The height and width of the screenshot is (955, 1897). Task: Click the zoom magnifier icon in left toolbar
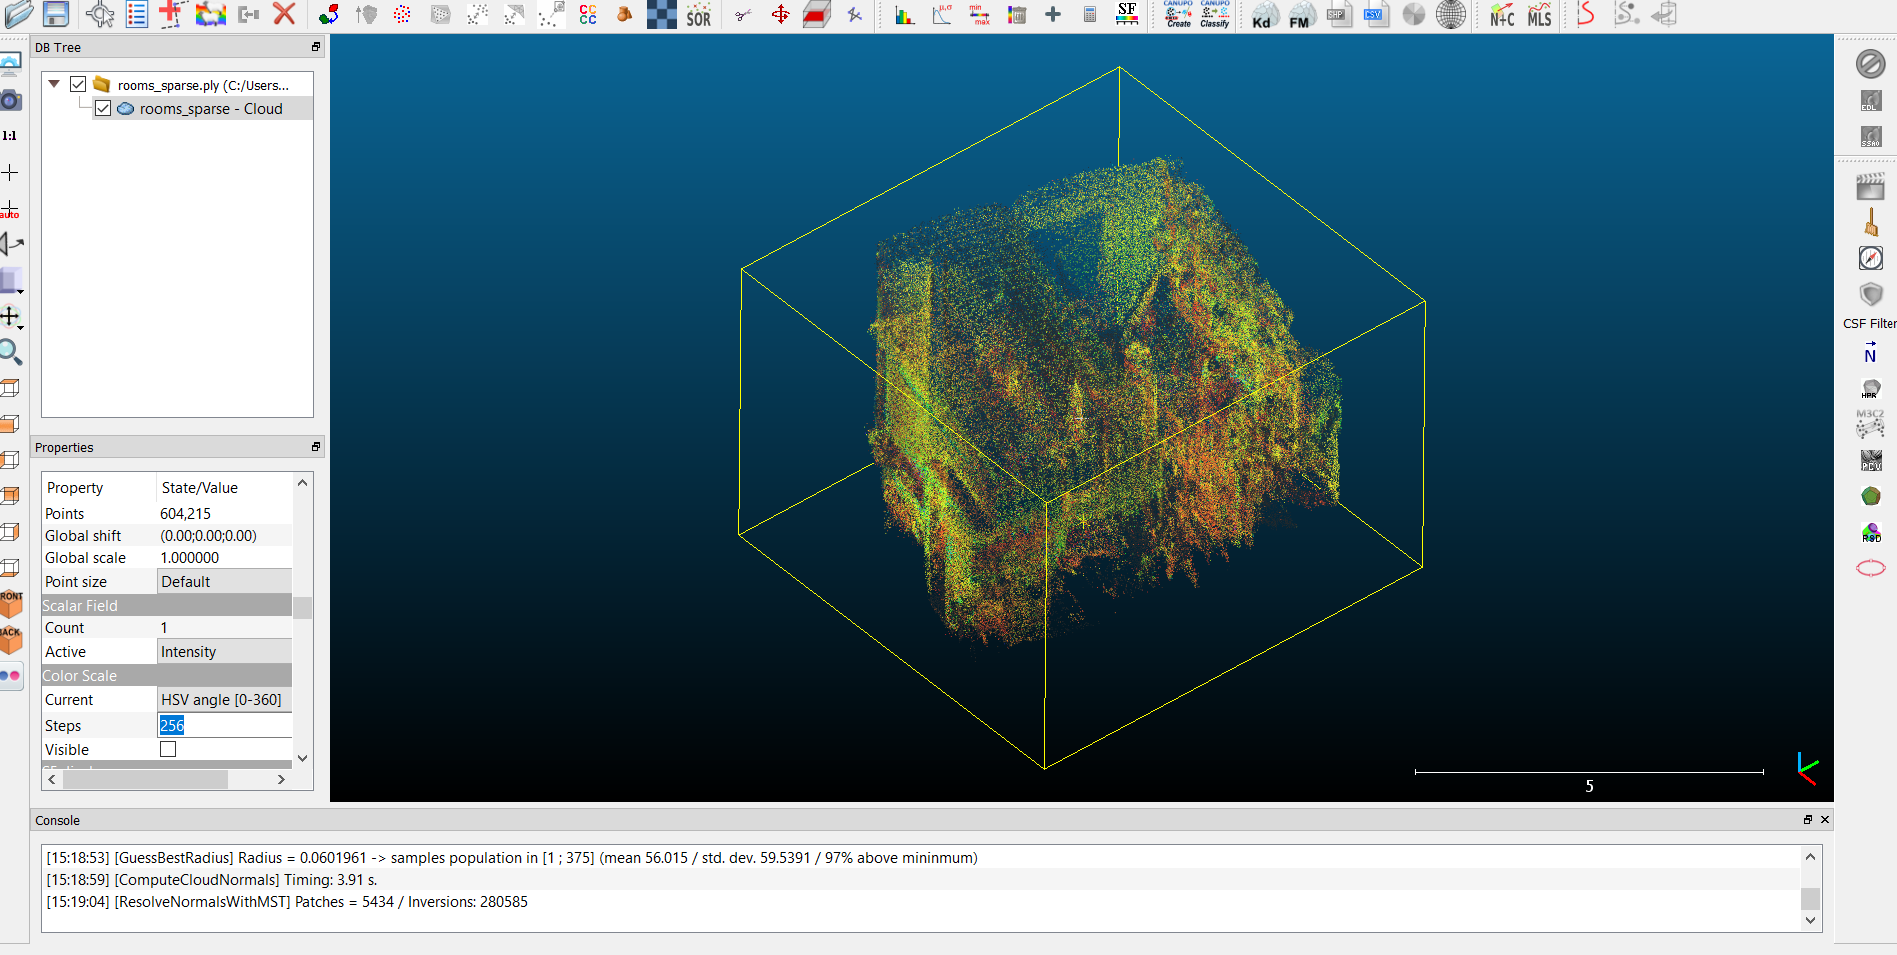tap(10, 352)
